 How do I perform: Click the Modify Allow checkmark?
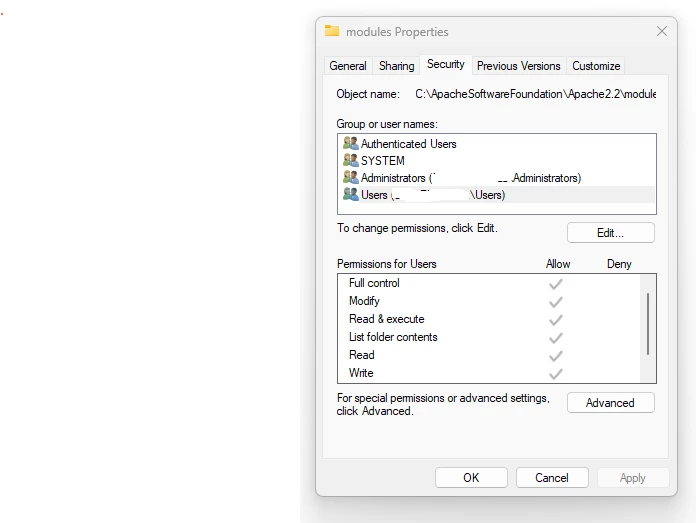tap(556, 302)
